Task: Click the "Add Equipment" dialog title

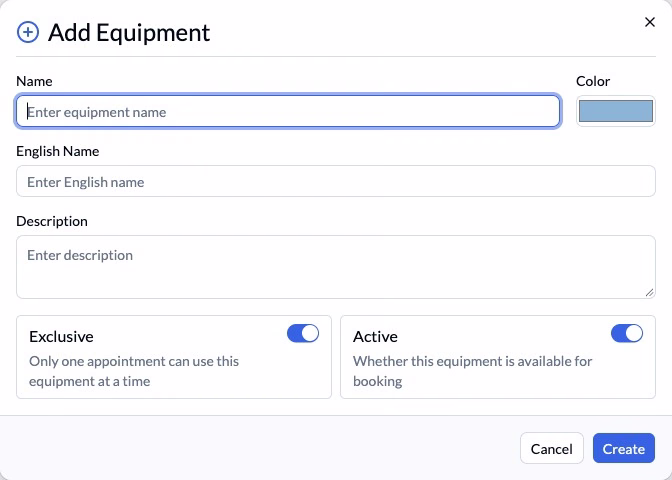Action: [x=129, y=33]
